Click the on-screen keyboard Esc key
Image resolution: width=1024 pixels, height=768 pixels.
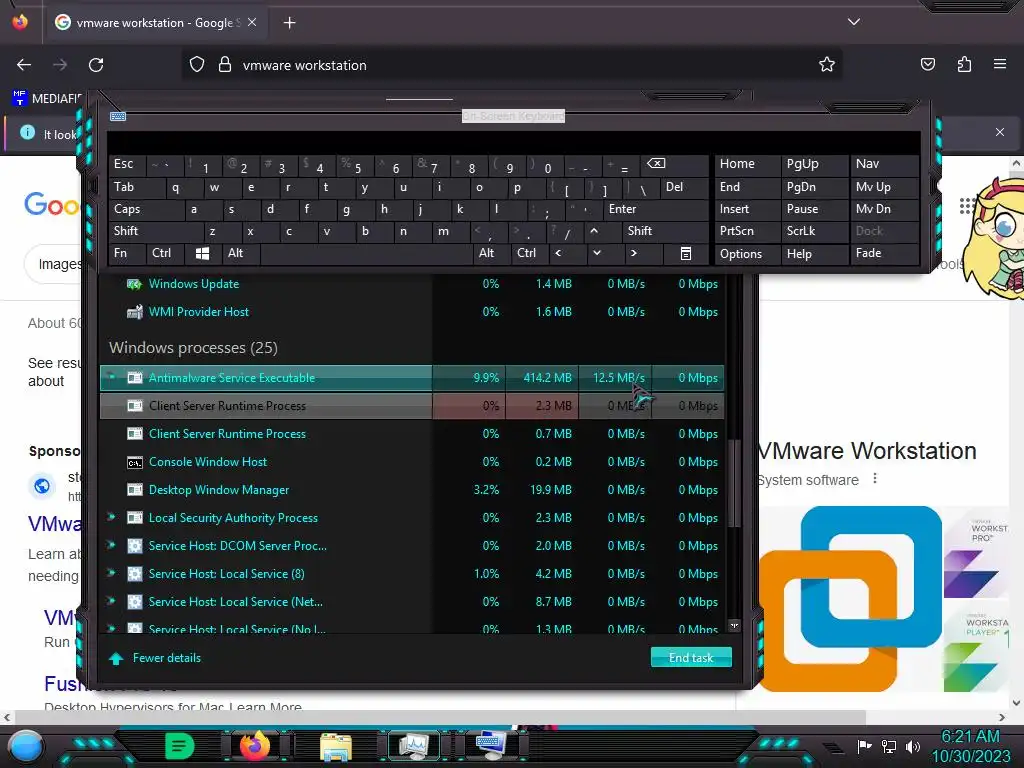click(126, 165)
